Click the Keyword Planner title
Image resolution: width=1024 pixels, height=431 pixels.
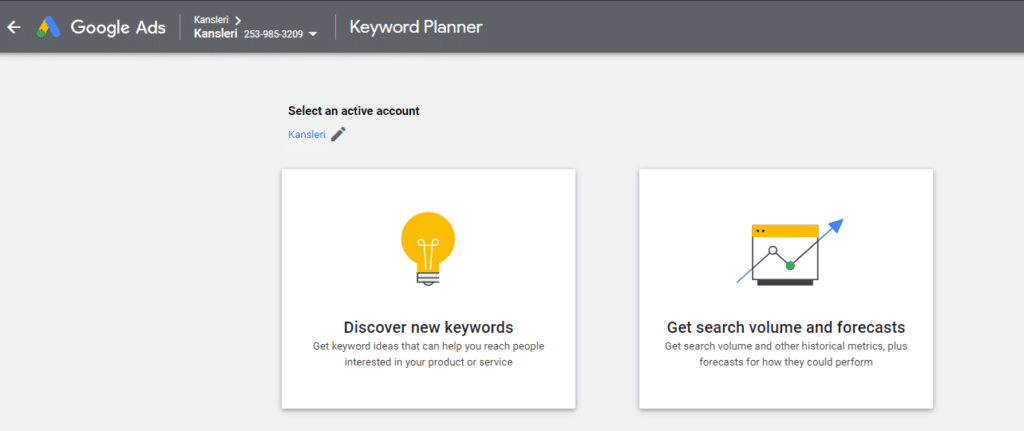coord(416,27)
